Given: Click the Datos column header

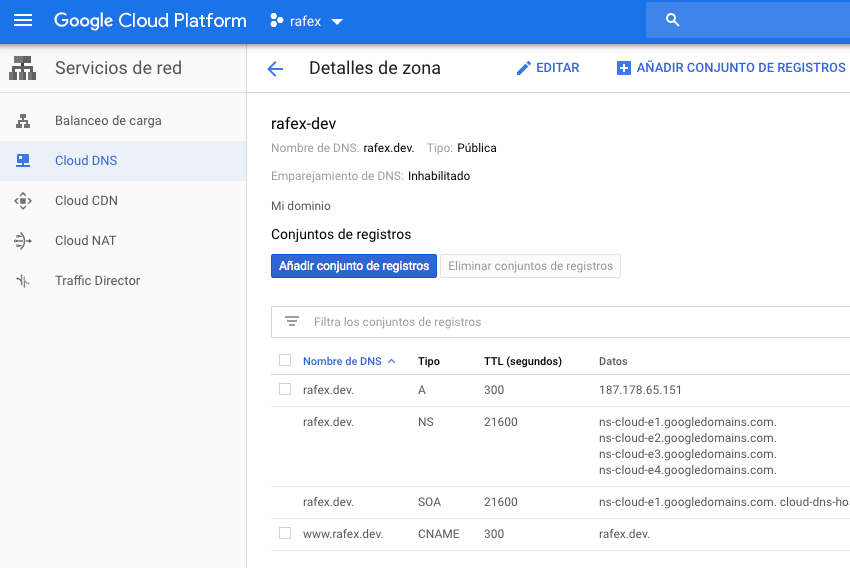Looking at the screenshot, I should click(613, 362).
